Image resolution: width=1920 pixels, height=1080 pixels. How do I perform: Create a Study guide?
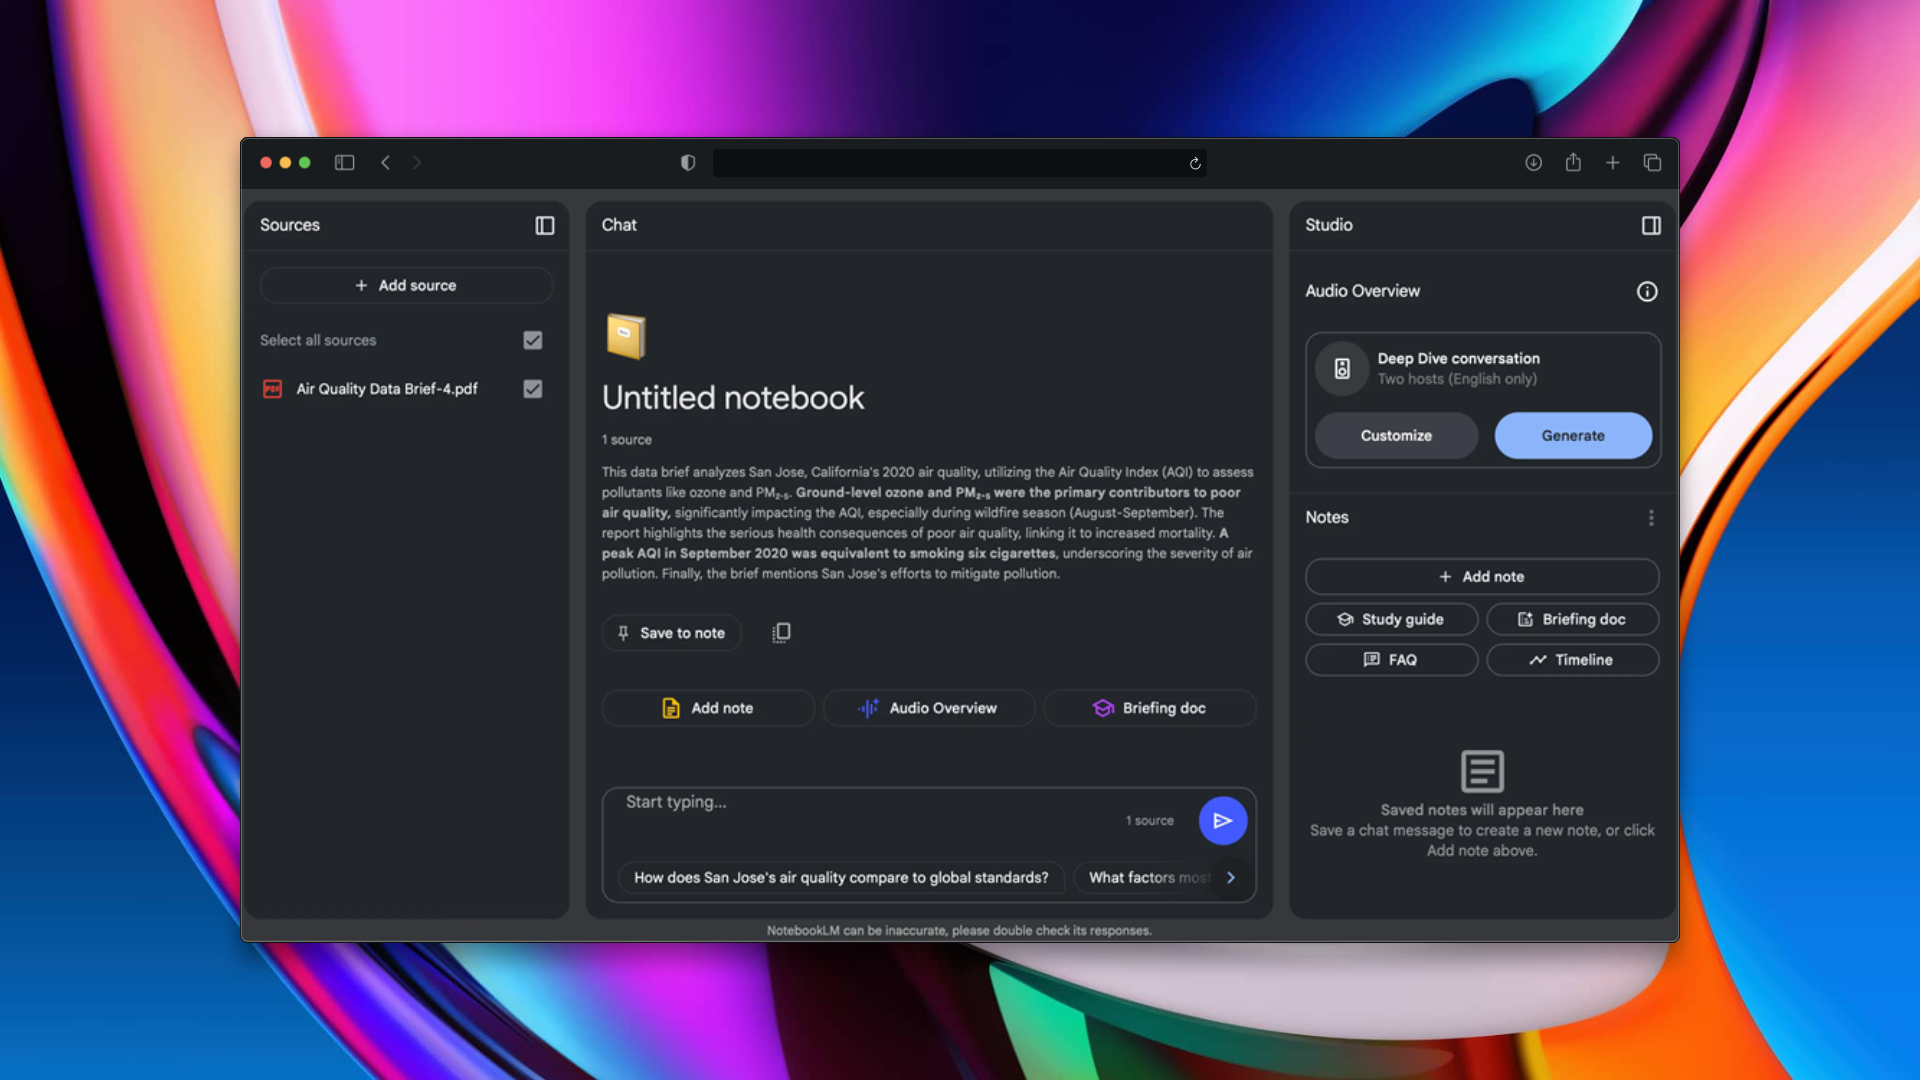click(x=1391, y=619)
